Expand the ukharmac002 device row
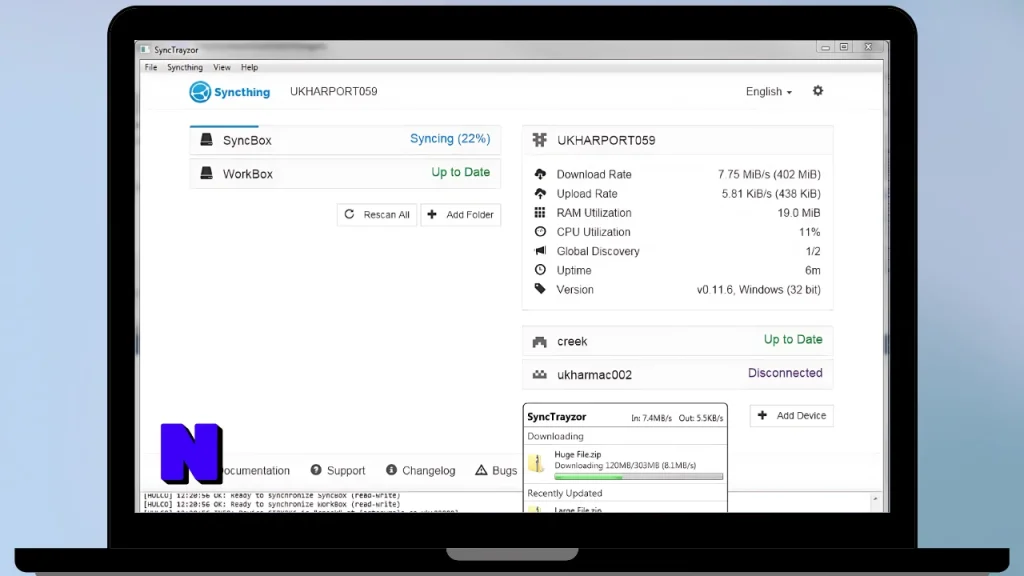The width and height of the screenshot is (1024, 576). point(677,374)
